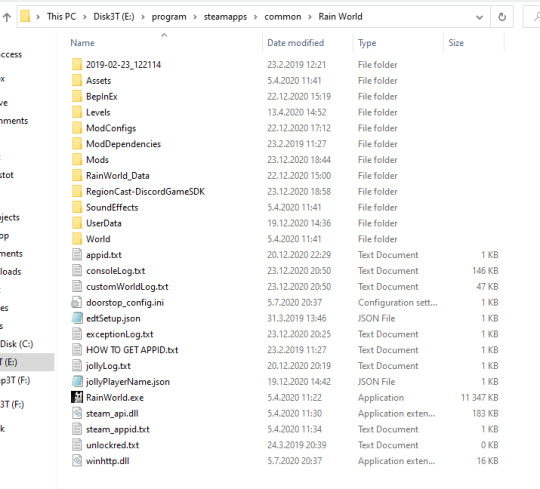Sort files by the Type column header
The height and width of the screenshot is (489, 540).
pos(367,43)
